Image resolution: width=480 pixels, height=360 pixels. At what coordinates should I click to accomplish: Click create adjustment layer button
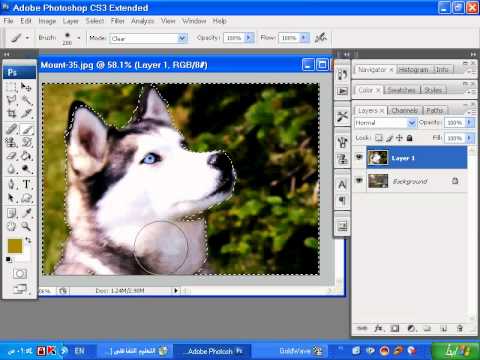pyautogui.click(x=411, y=328)
